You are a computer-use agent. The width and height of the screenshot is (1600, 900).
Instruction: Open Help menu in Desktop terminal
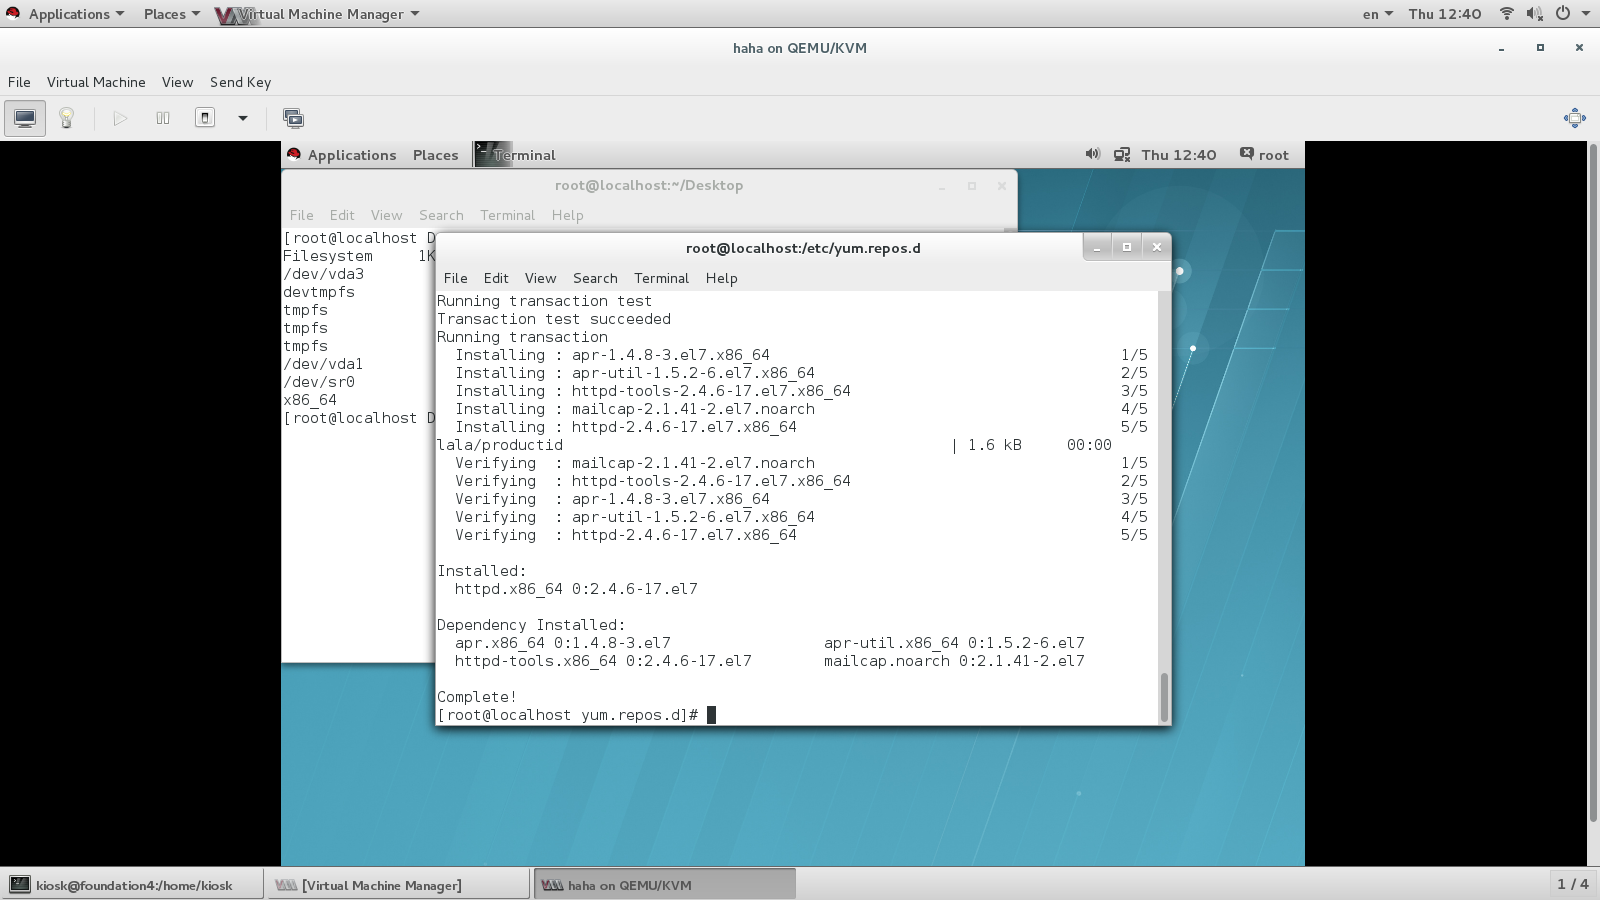567,215
